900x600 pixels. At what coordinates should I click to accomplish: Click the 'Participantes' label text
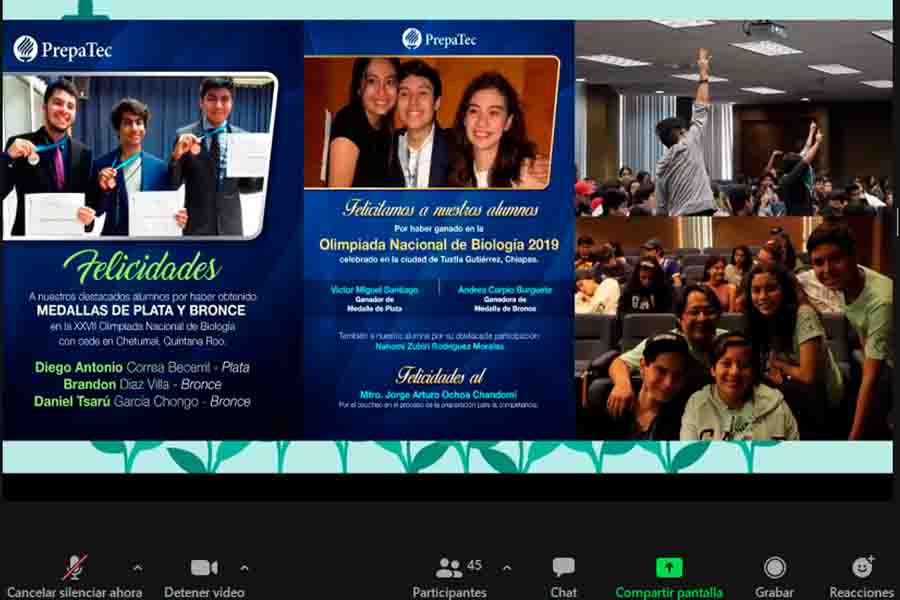point(449,593)
